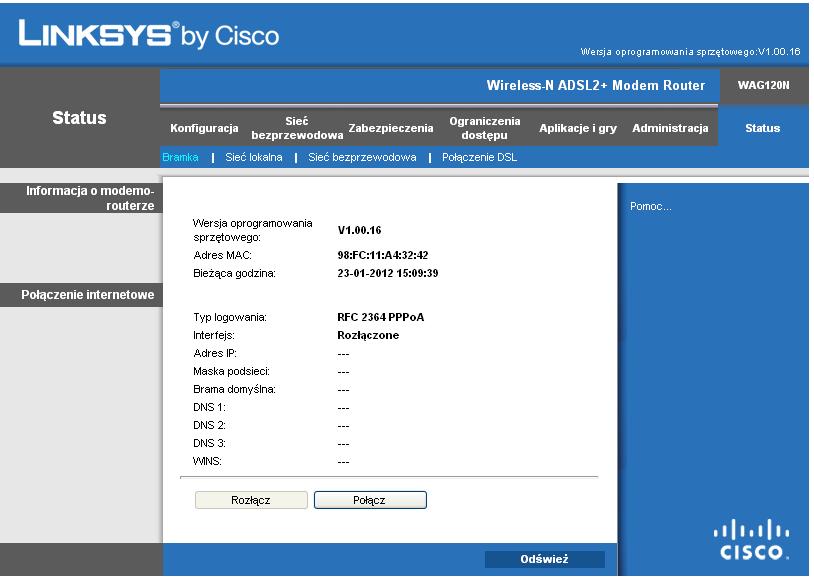Select the Status tab in navigation bar
The image size is (814, 580).
tap(762, 128)
